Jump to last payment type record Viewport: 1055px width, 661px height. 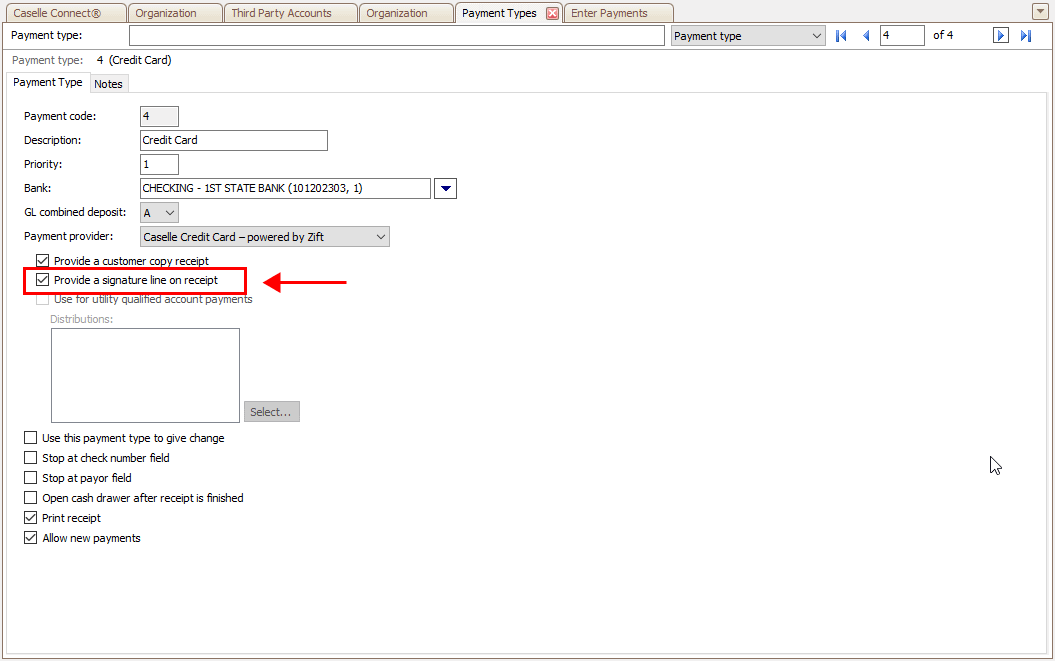tap(1026, 36)
